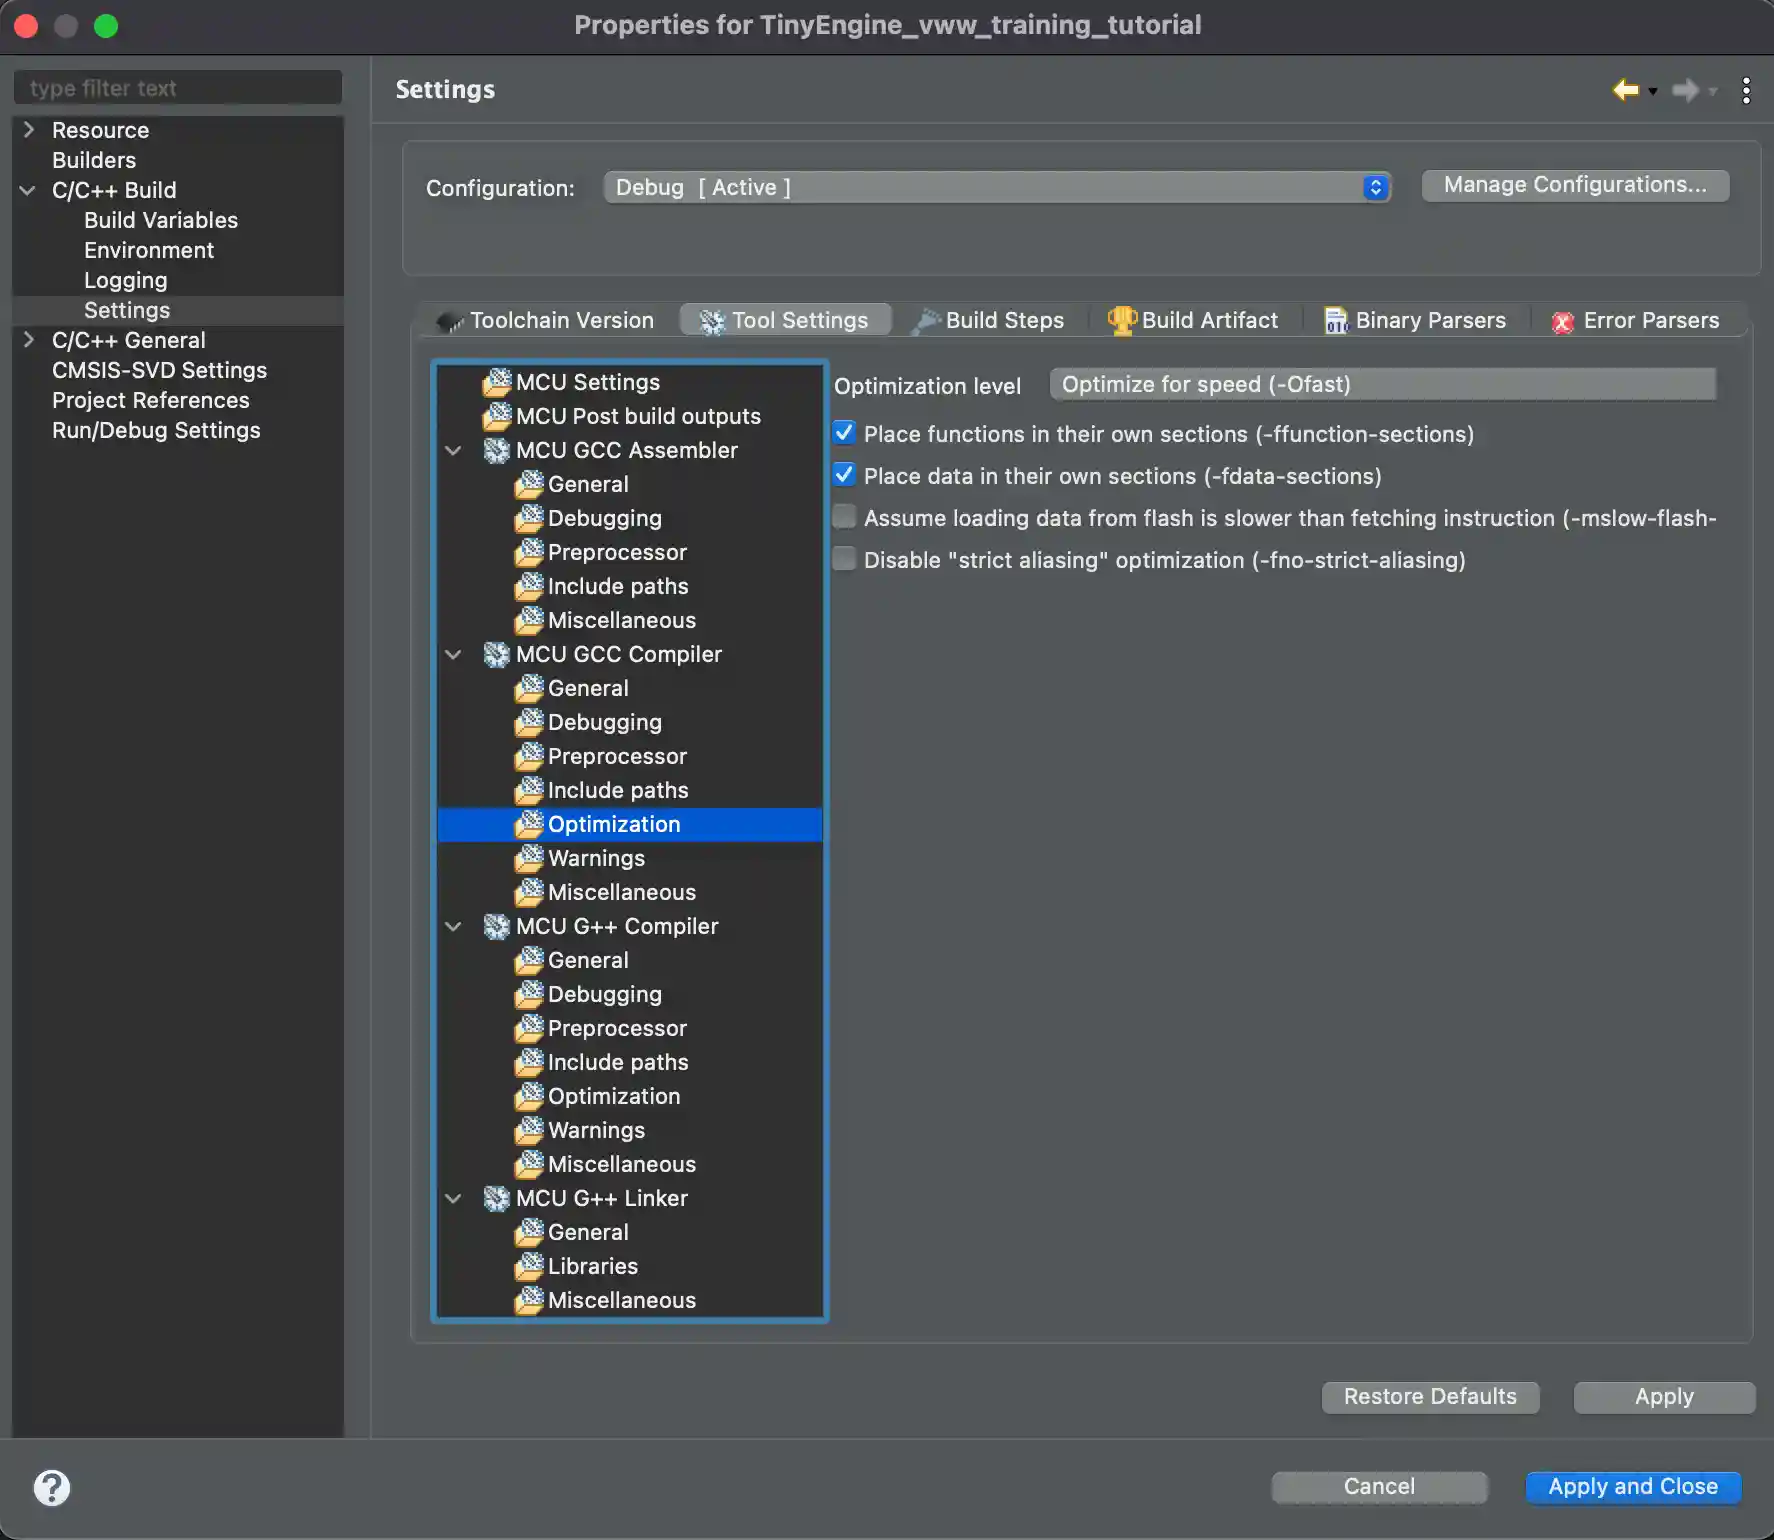
Task: Click the wrench icon on Tool Settings tab
Action: [x=712, y=320]
